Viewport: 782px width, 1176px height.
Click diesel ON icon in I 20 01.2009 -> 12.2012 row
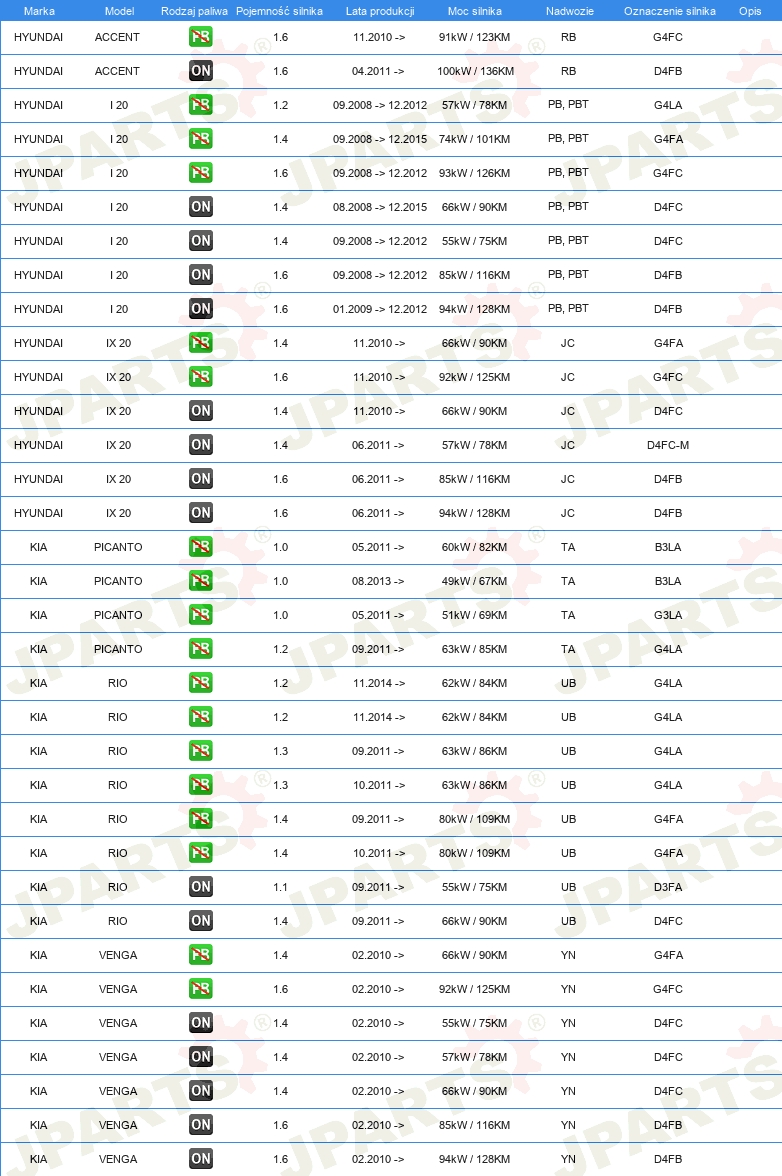(200, 308)
